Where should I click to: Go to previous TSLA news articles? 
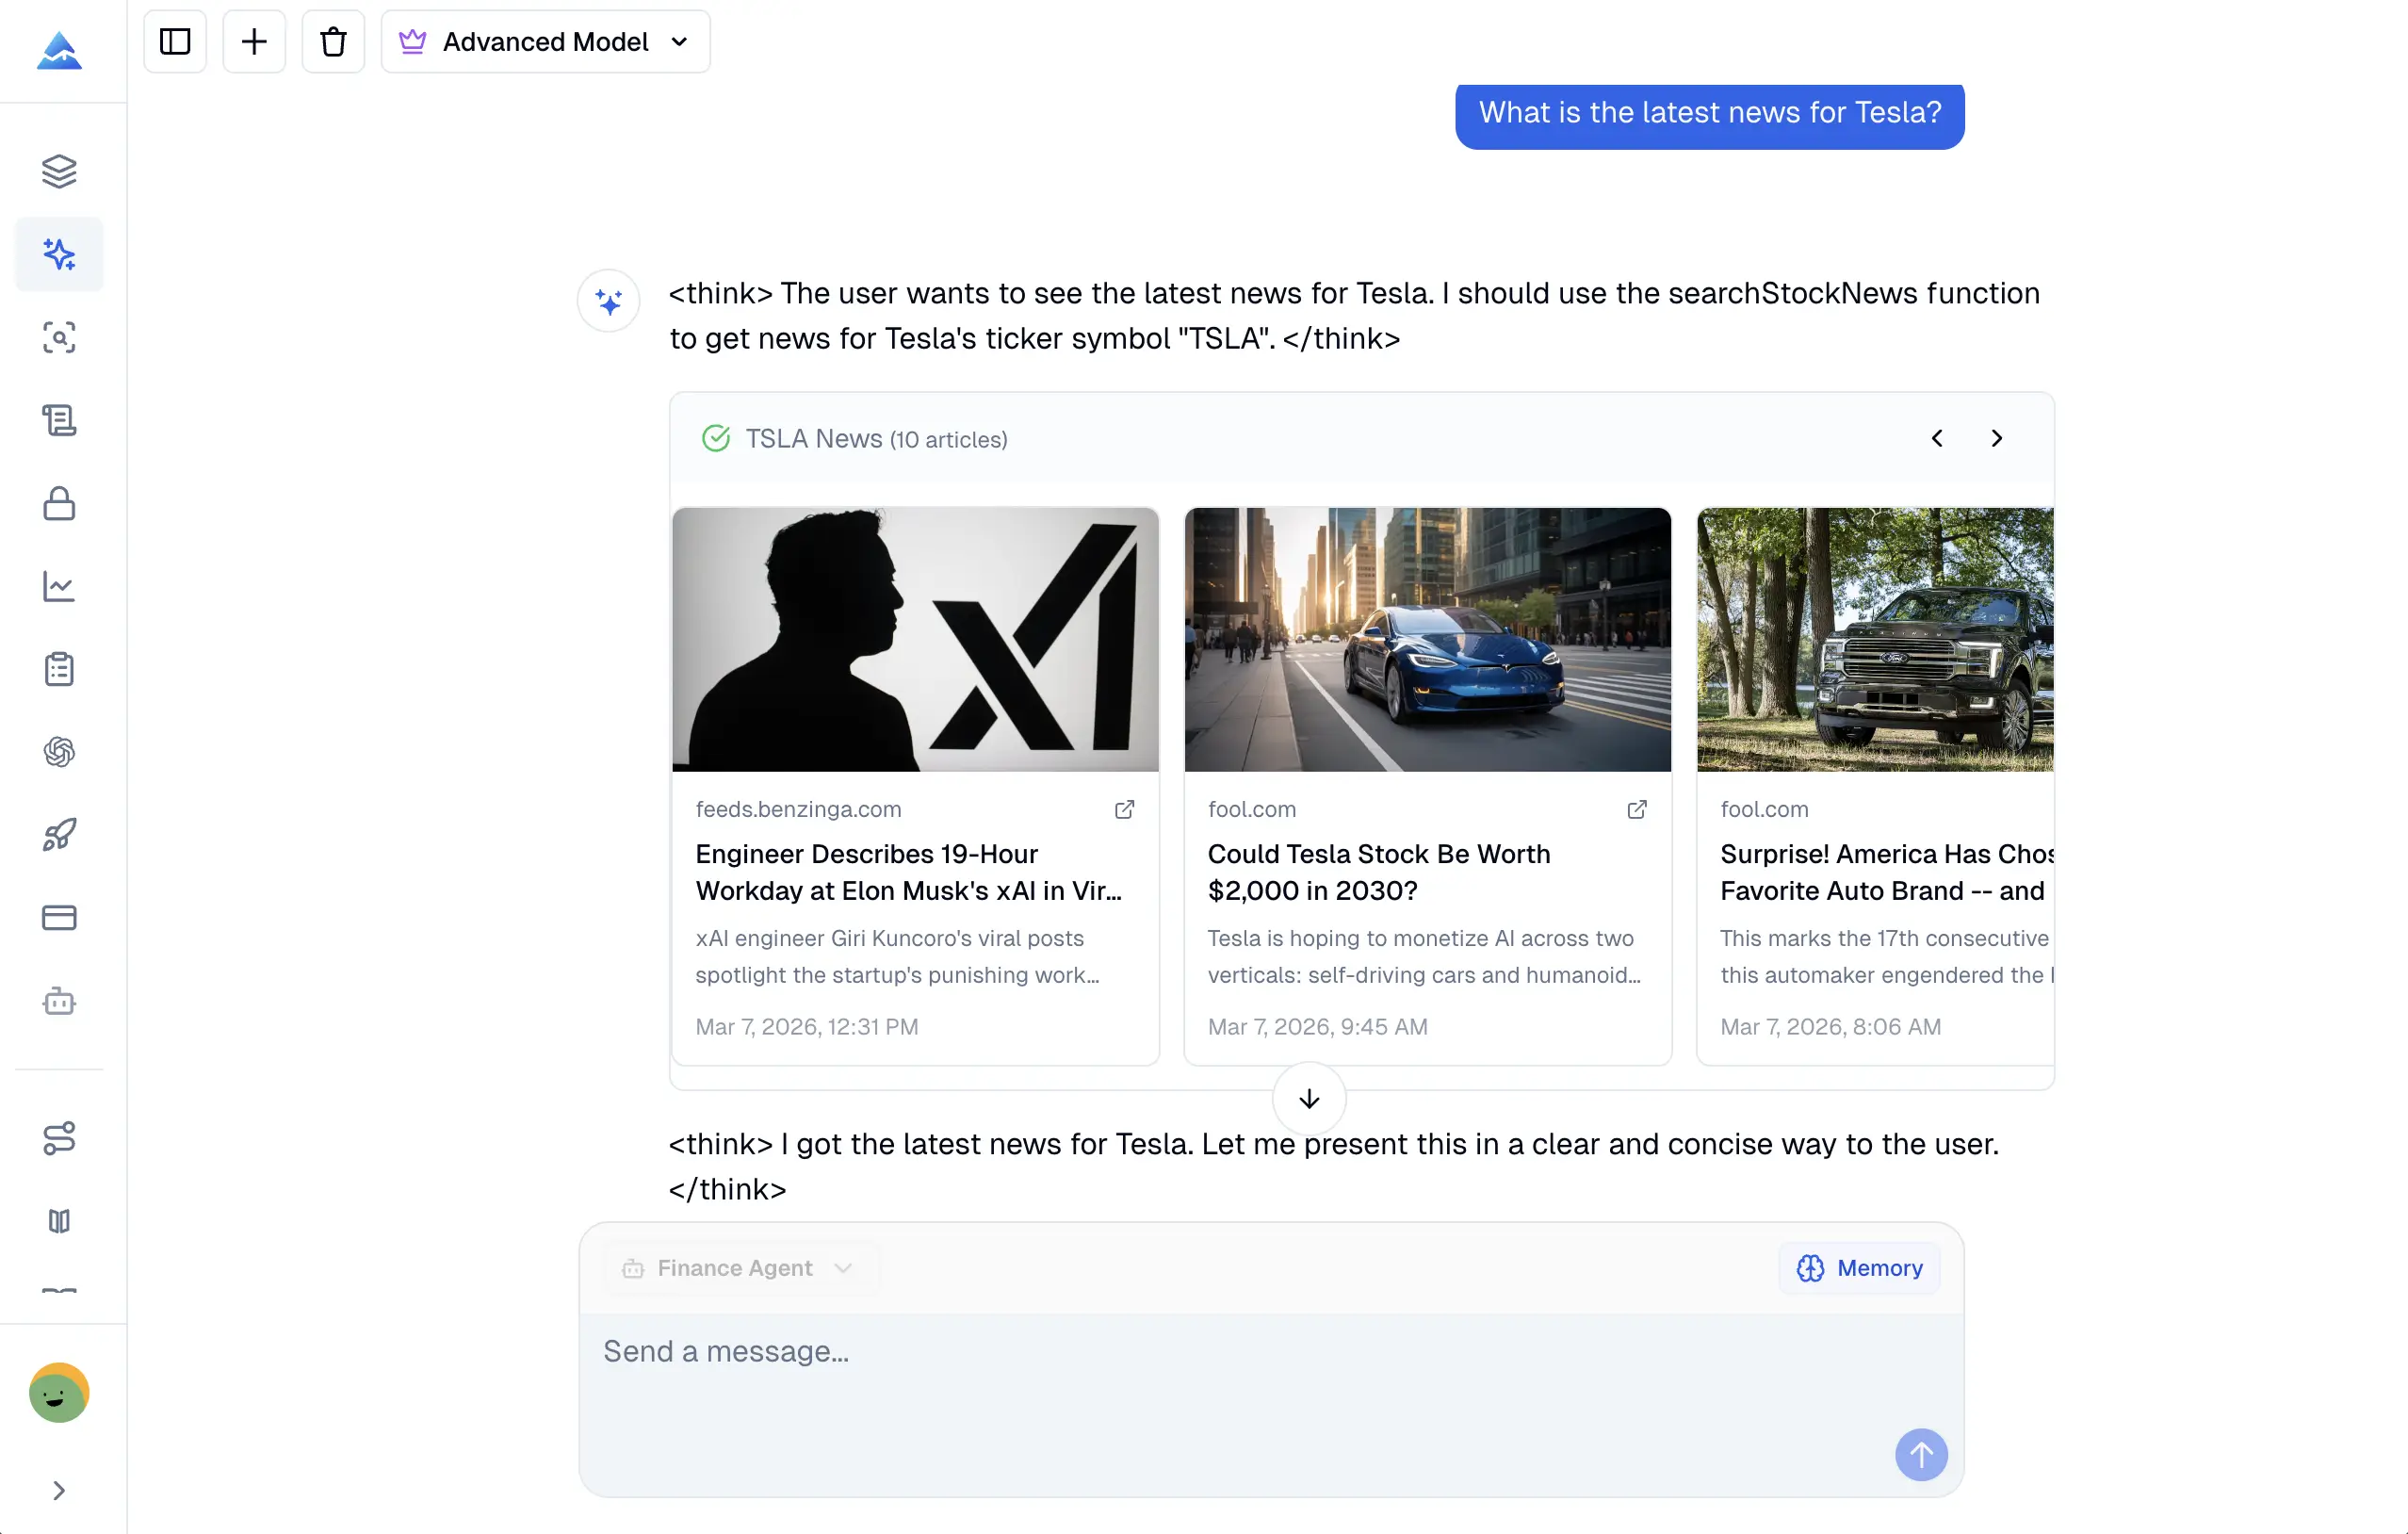click(x=1937, y=438)
